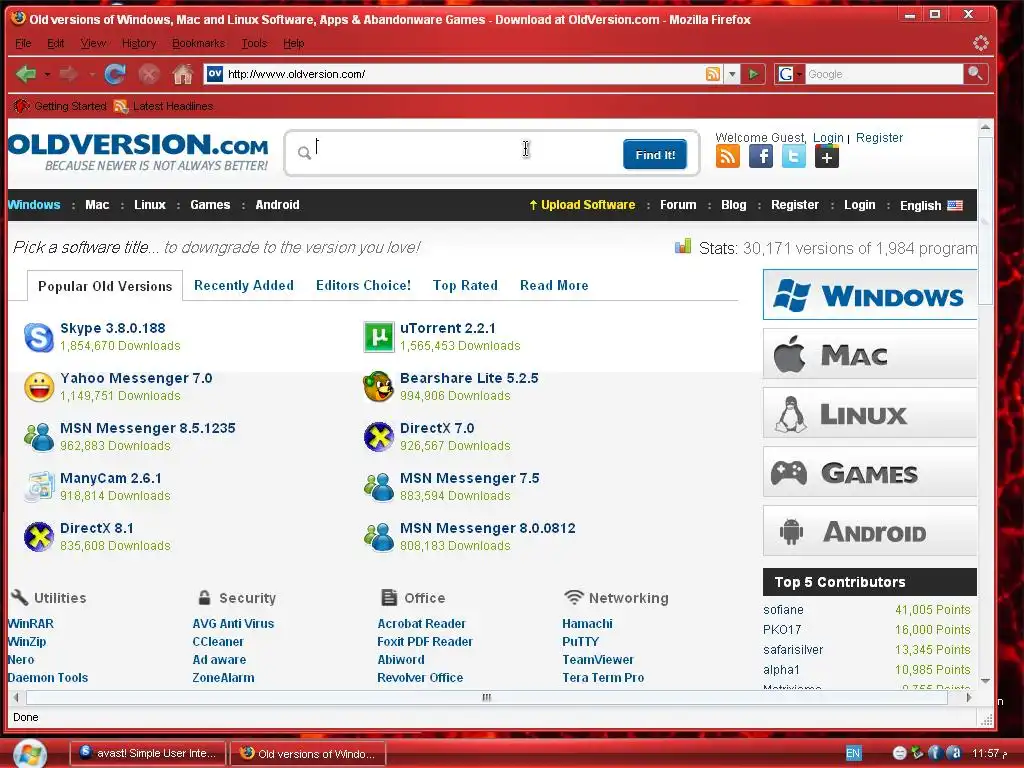Viewport: 1024px width, 768px height.
Task: Click the Foxit PDF Reader link
Action: click(424, 642)
